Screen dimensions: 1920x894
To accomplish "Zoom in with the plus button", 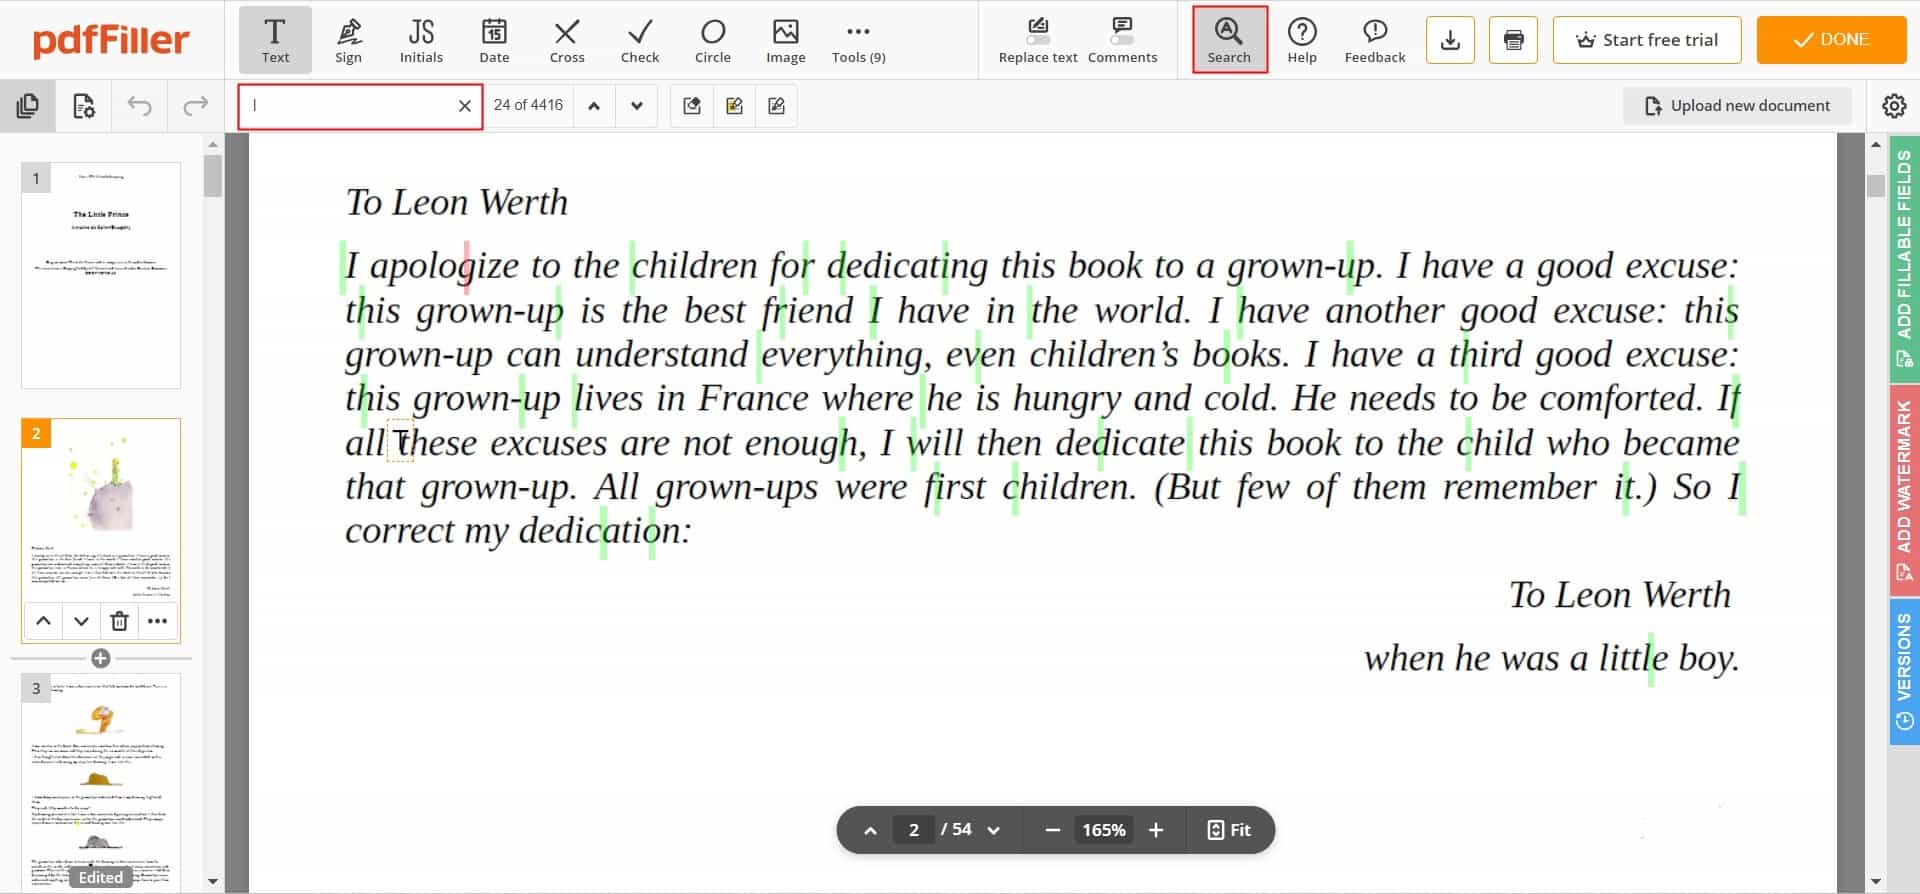I will [1156, 830].
